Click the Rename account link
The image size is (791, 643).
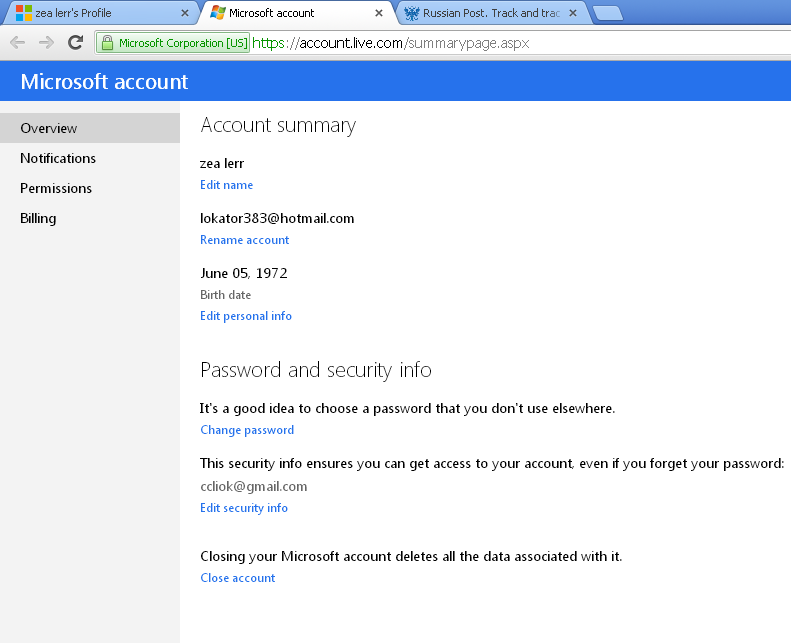coord(245,240)
